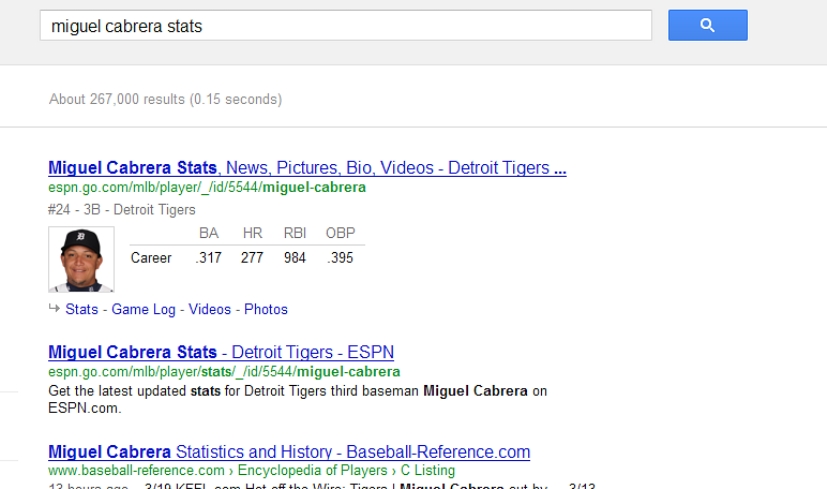Click the BA column header
Image resolution: width=827 pixels, height=489 pixels.
point(209,233)
